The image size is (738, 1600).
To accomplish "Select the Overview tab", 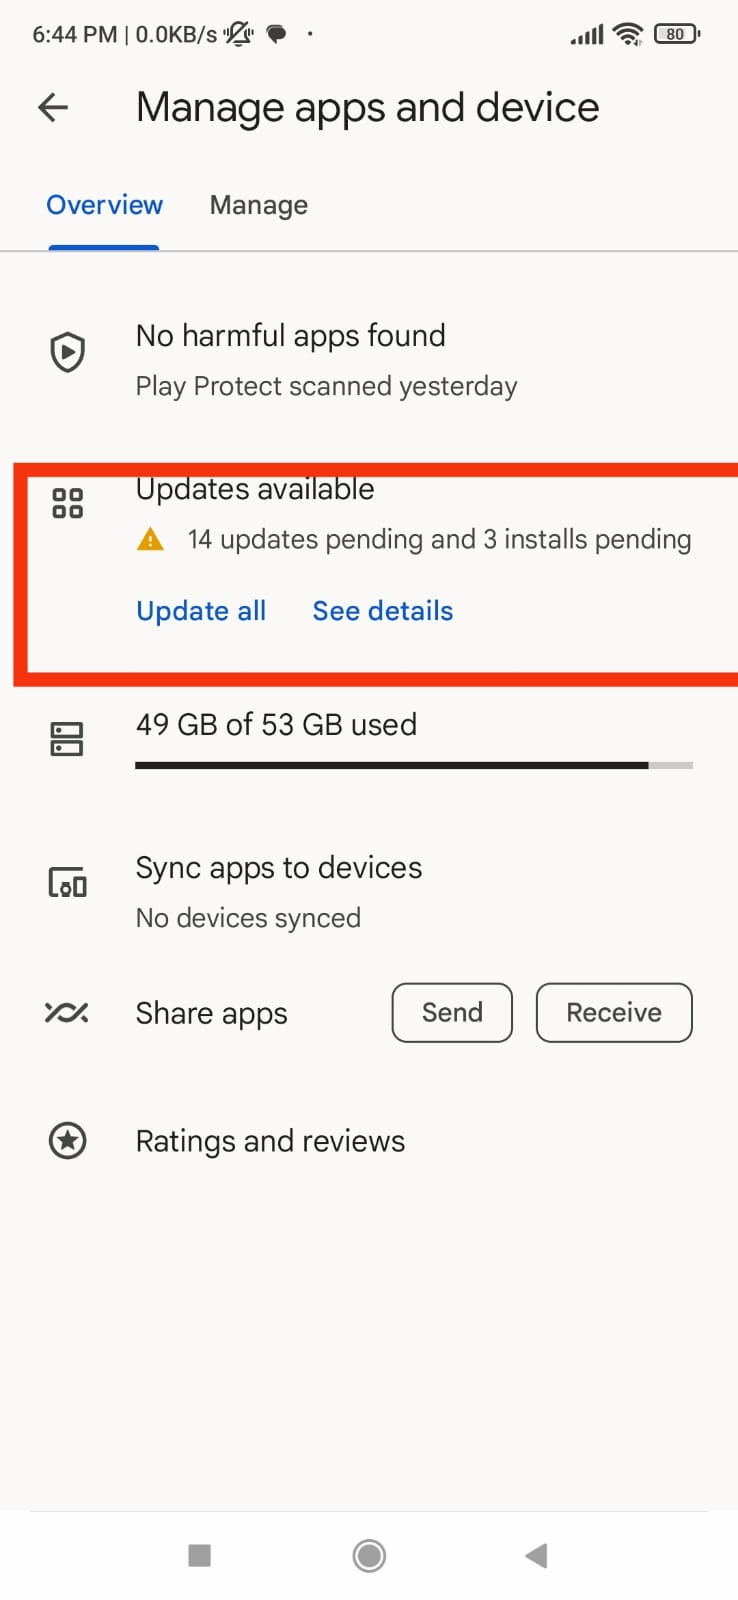I will [104, 206].
